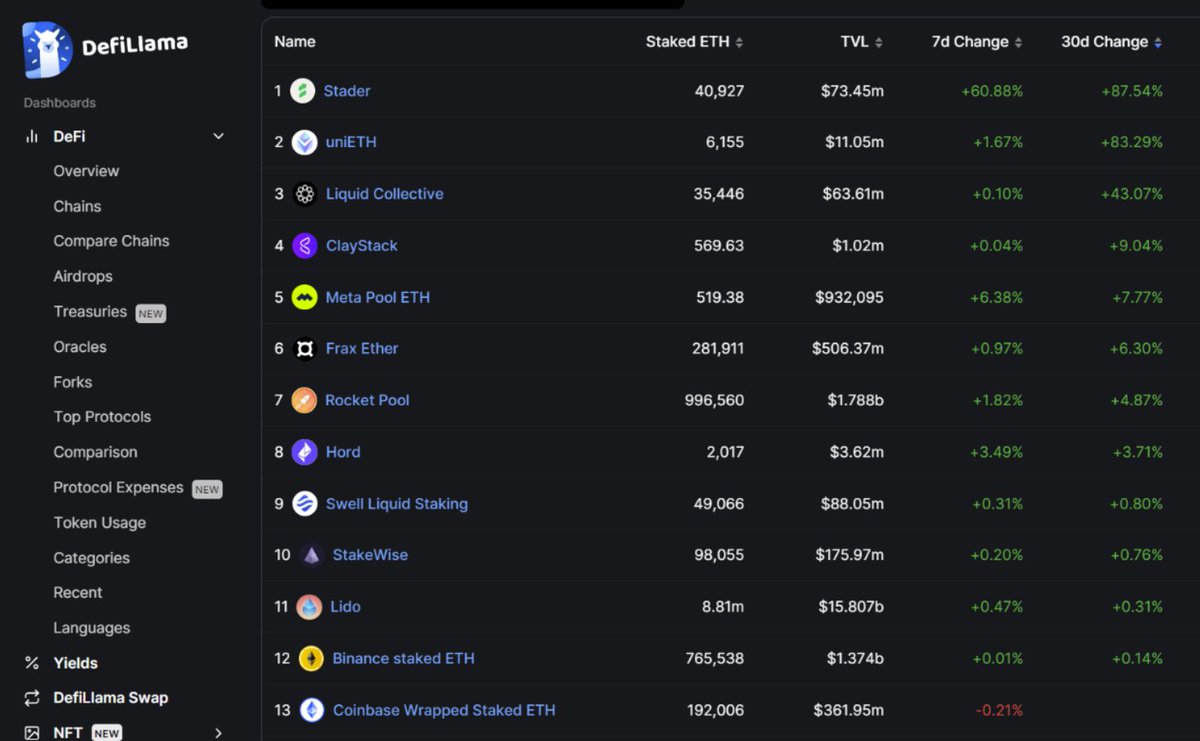Viewport: 1200px width, 741px height.
Task: Click the Rocket Pool protocol icon
Action: 304,401
